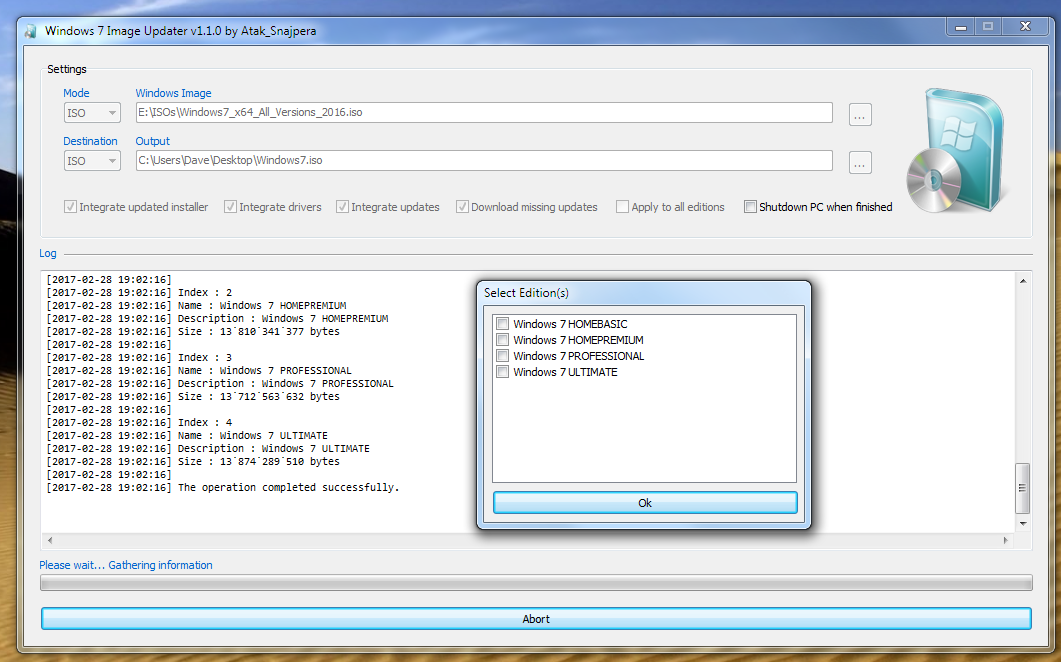The image size is (1061, 662).
Task: Click log horizontal scroll left arrow
Action: (x=50, y=540)
